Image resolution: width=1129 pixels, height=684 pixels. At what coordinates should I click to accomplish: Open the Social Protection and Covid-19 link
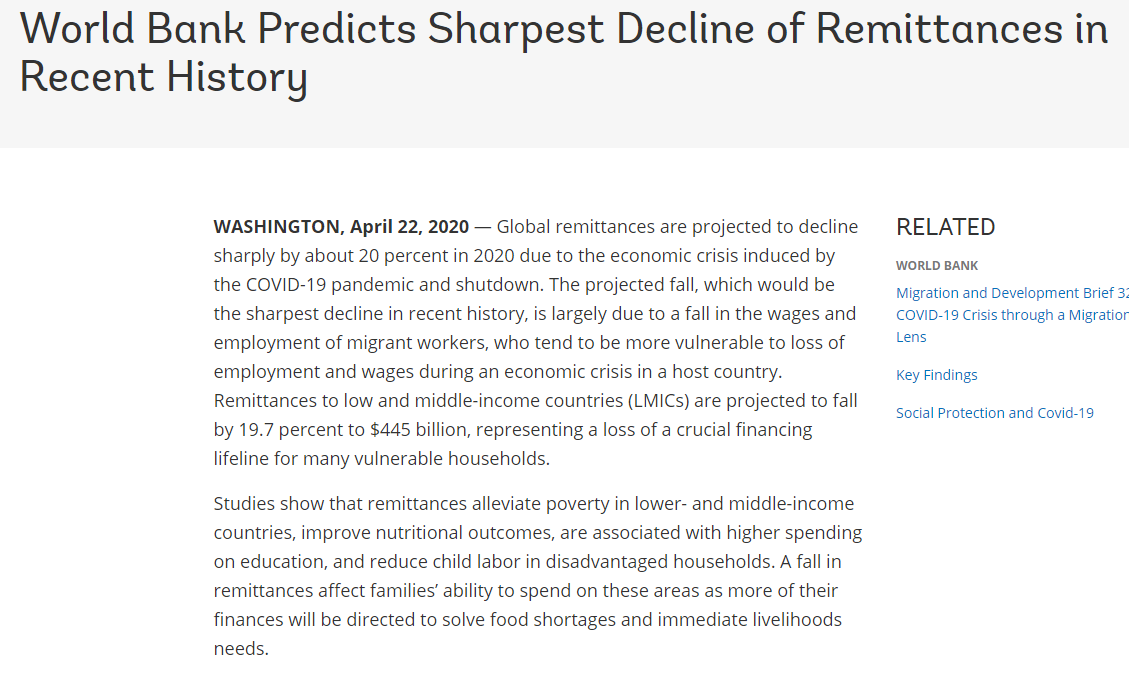994,413
